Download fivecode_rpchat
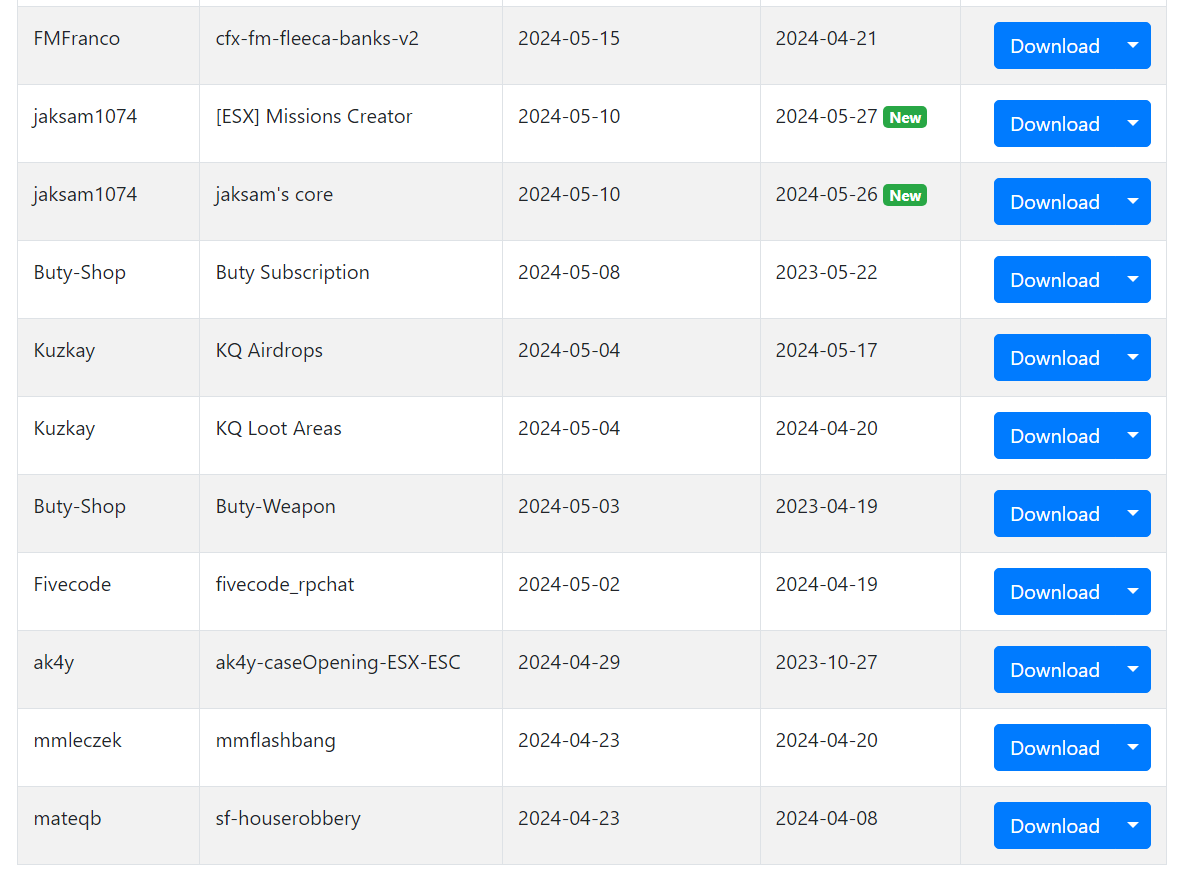Viewport: 1184px width, 869px height. click(x=1054, y=592)
